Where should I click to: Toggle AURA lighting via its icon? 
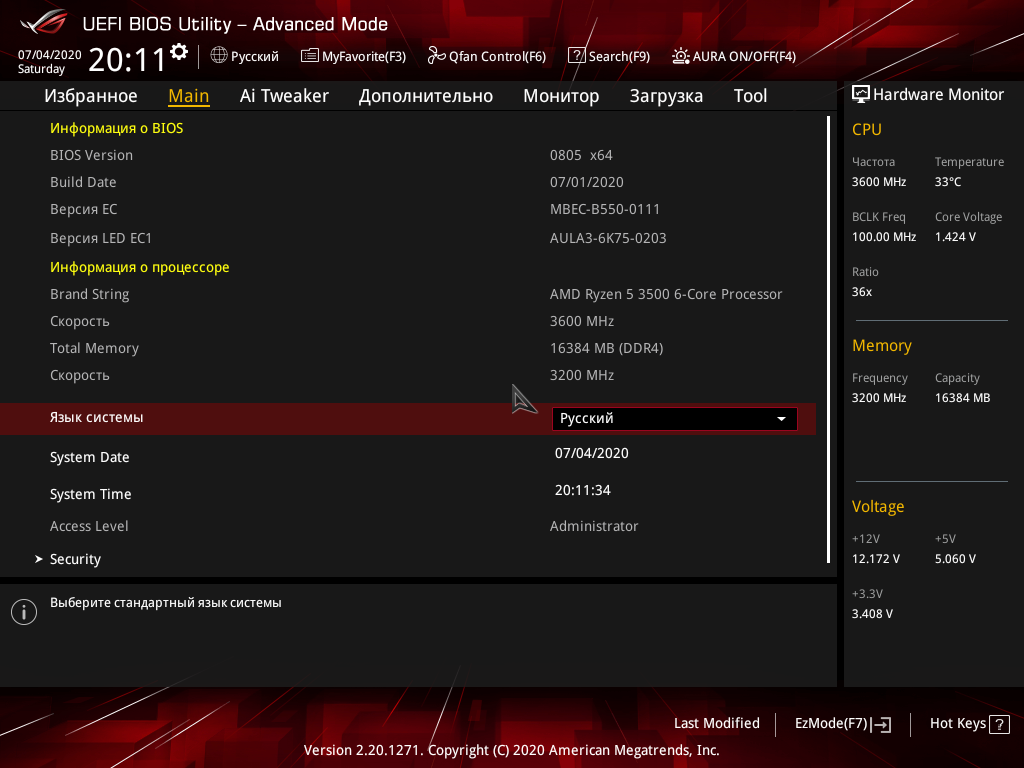680,56
